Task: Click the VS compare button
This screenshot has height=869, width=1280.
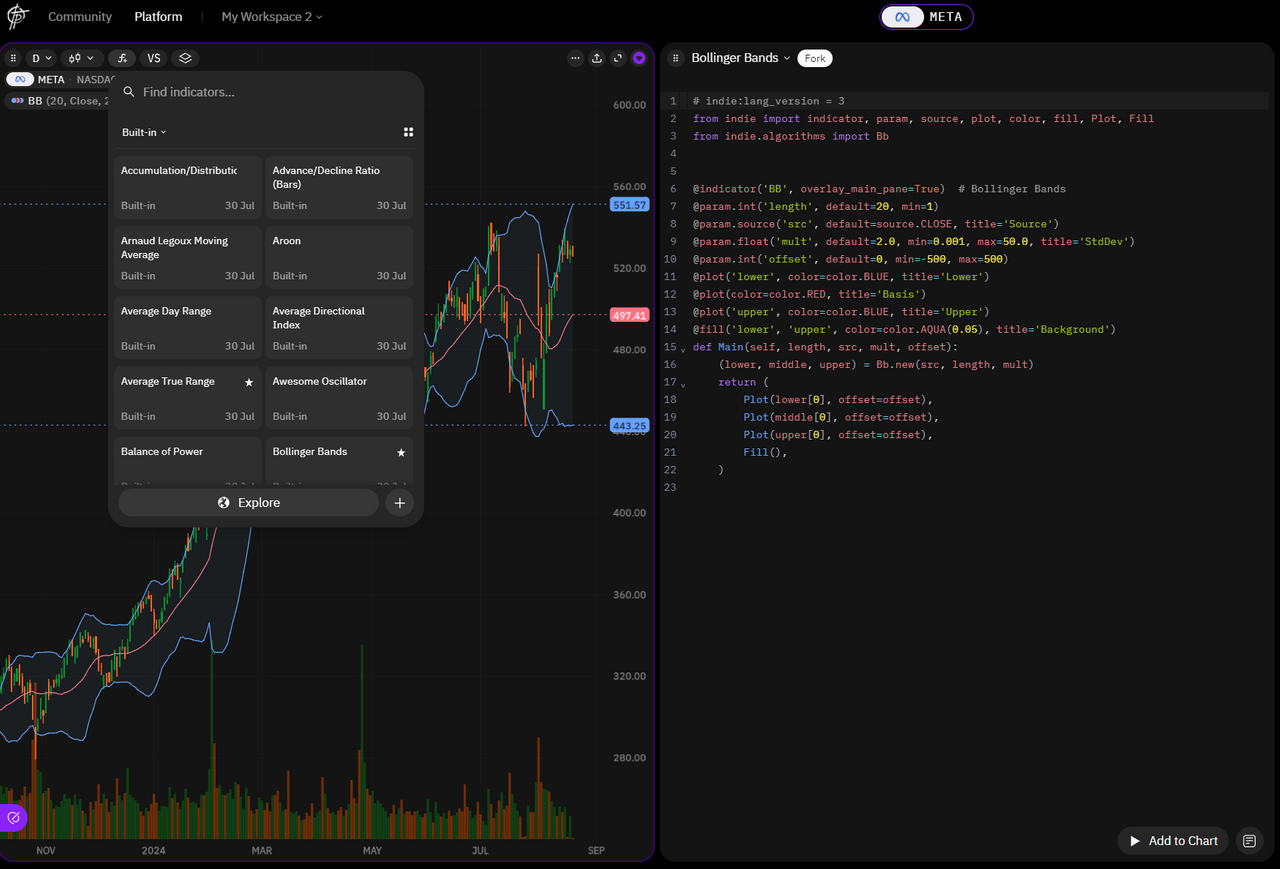Action: (154, 58)
